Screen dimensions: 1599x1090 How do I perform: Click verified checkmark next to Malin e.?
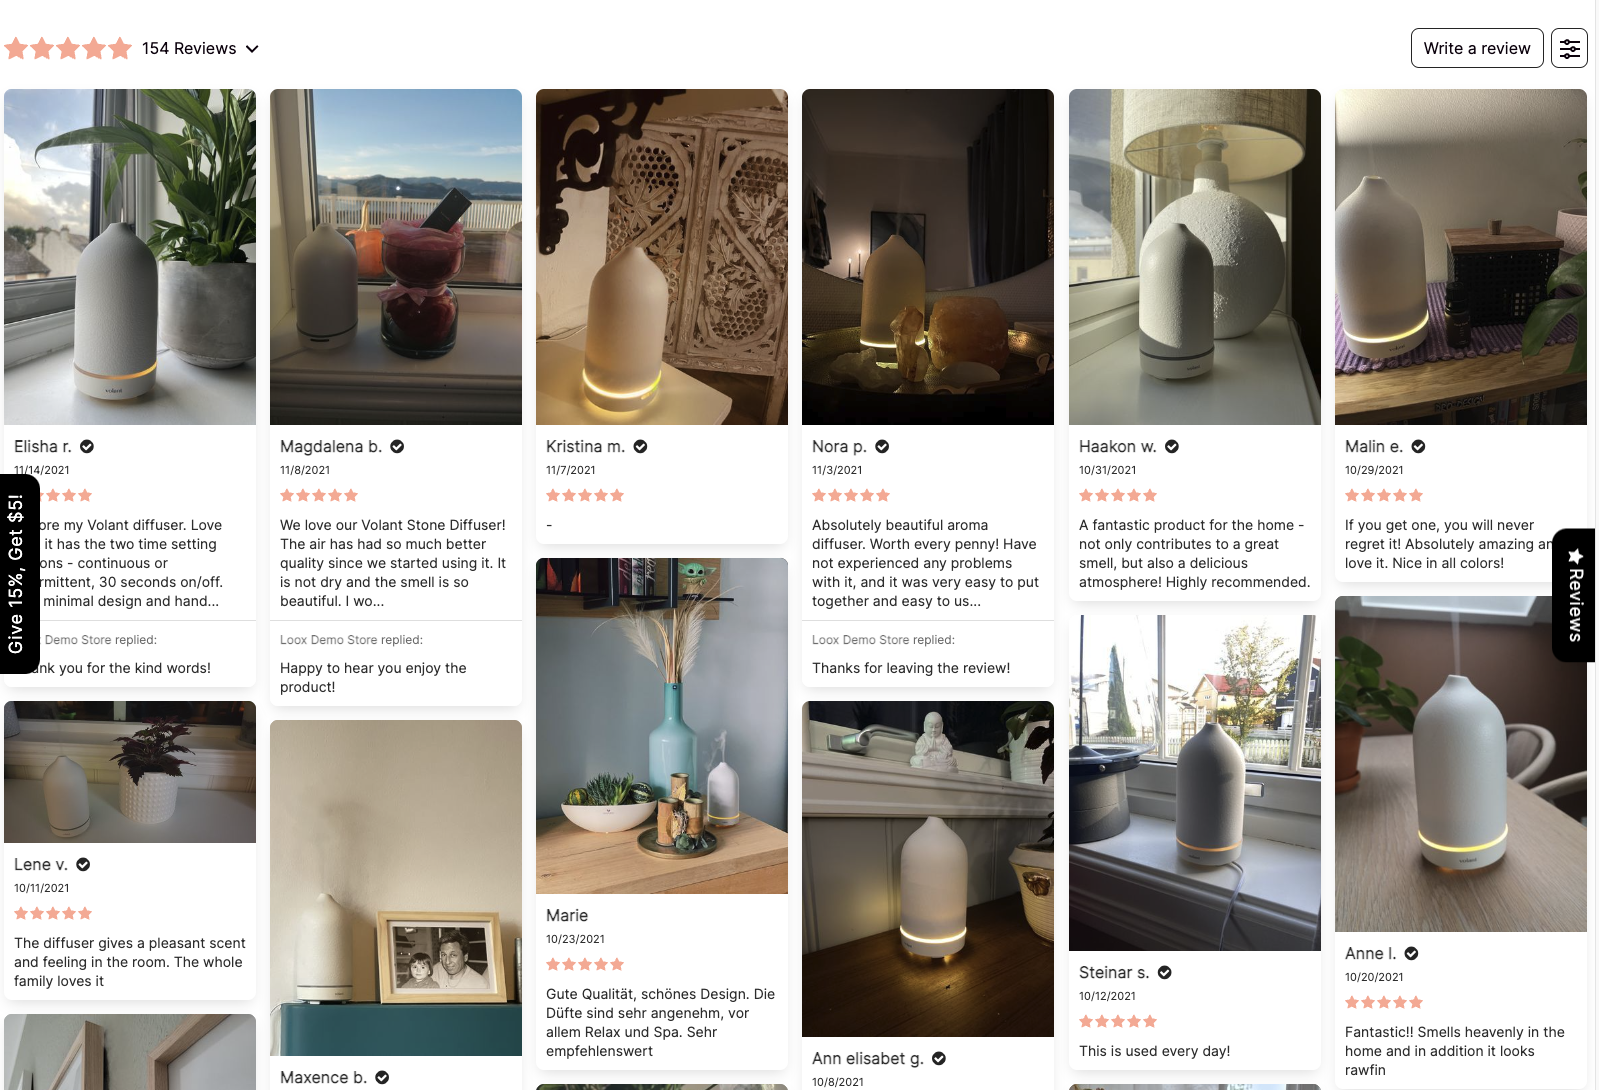click(1418, 447)
